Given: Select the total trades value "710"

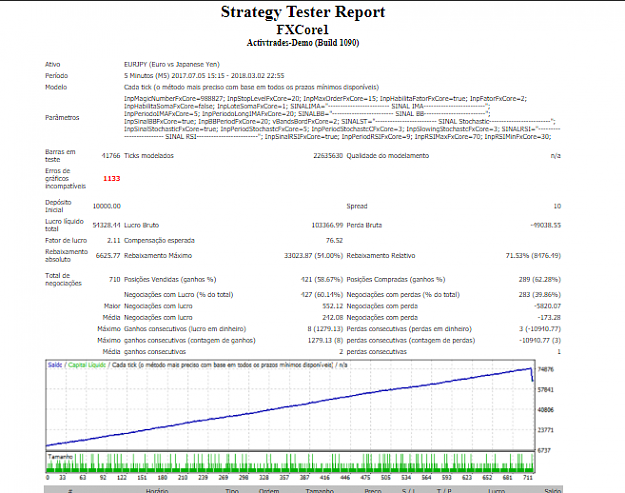Looking at the screenshot, I should tap(115, 280).
